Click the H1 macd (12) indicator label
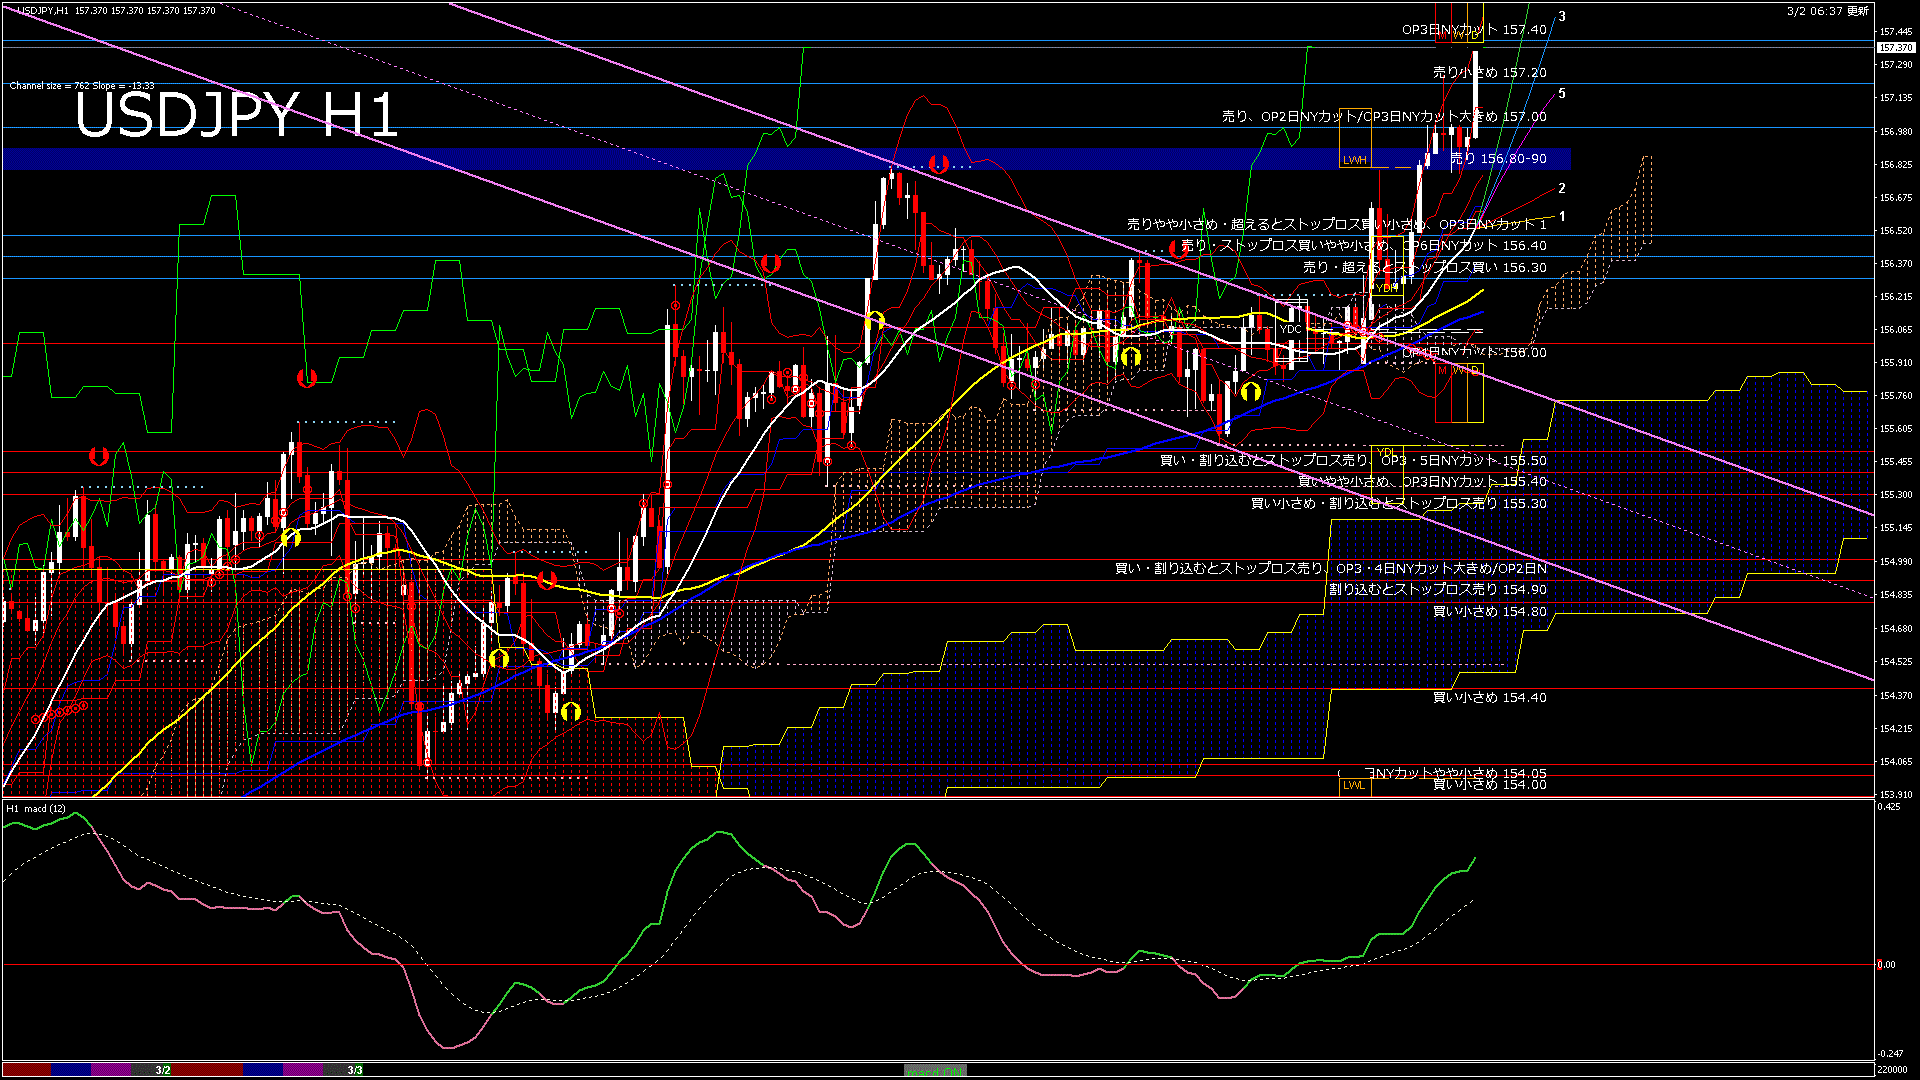1920x1080 pixels. coord(36,808)
